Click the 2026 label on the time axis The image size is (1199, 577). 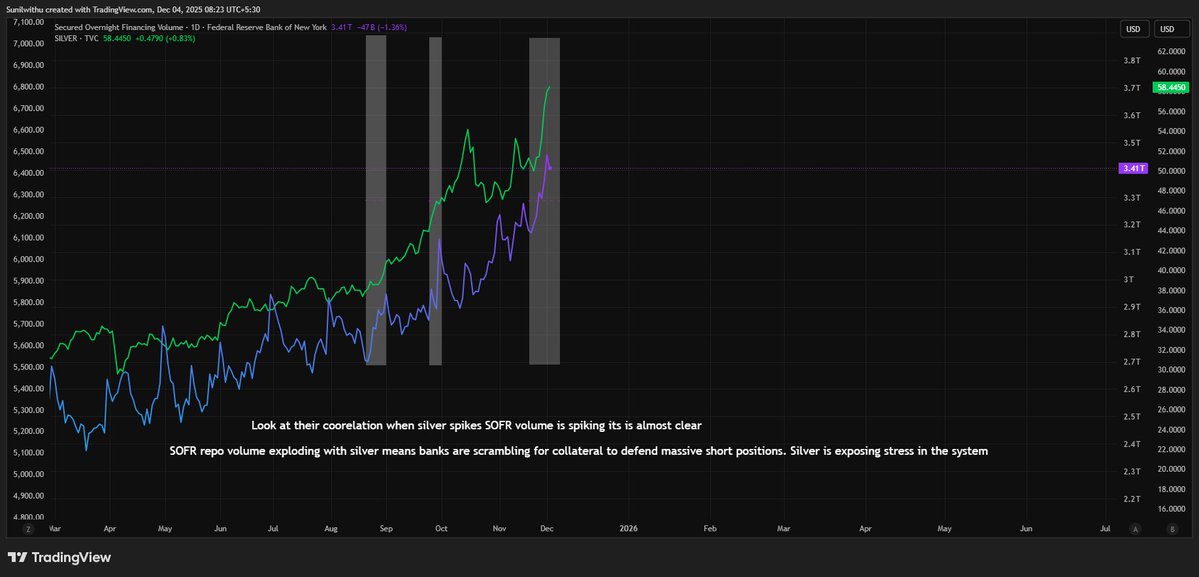click(x=629, y=528)
